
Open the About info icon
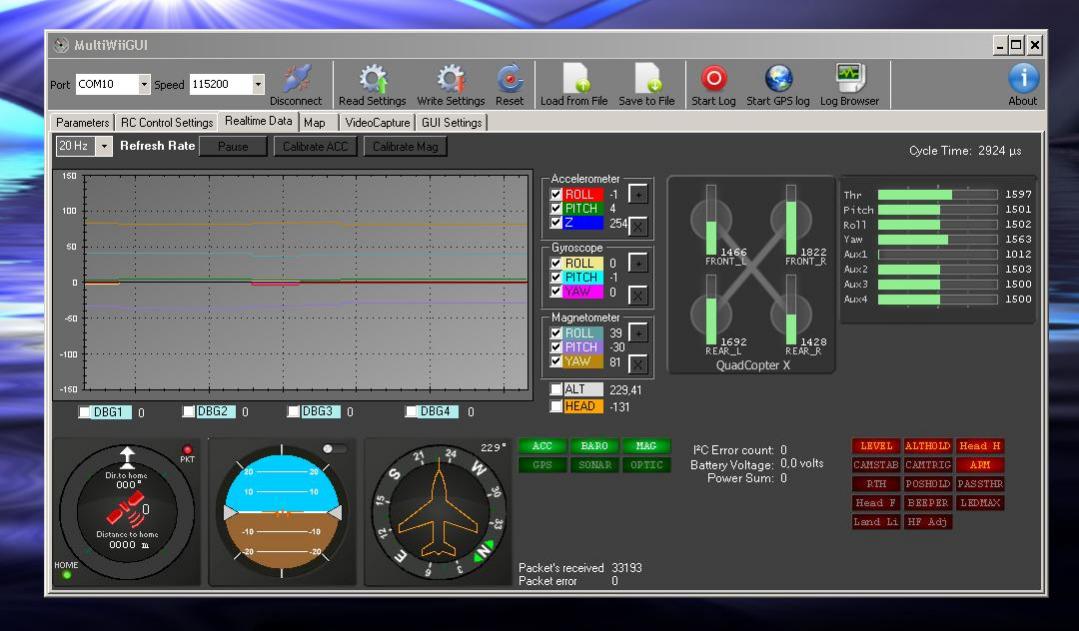[1023, 78]
